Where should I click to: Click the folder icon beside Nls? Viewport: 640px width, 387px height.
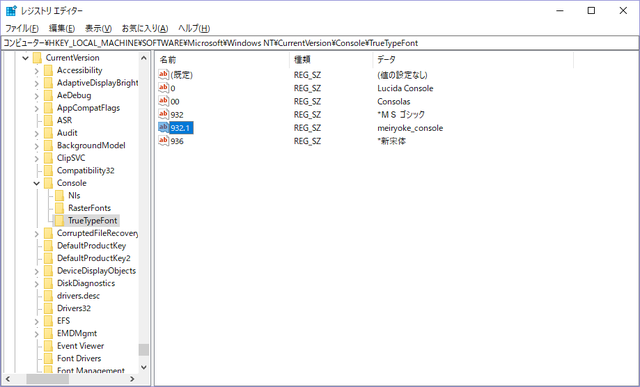59,196
